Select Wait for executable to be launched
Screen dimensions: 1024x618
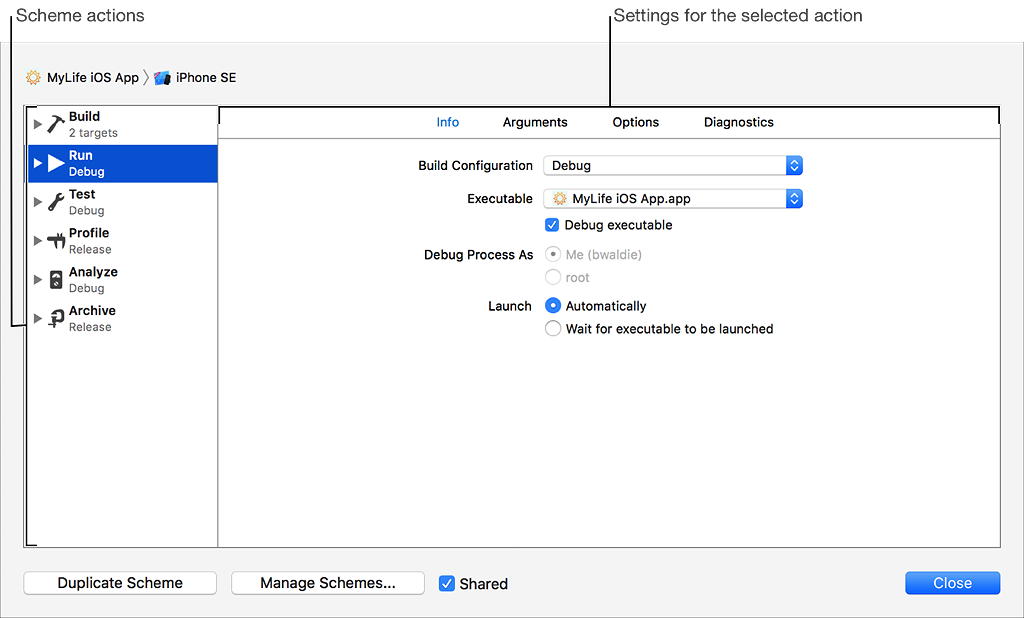[553, 329]
